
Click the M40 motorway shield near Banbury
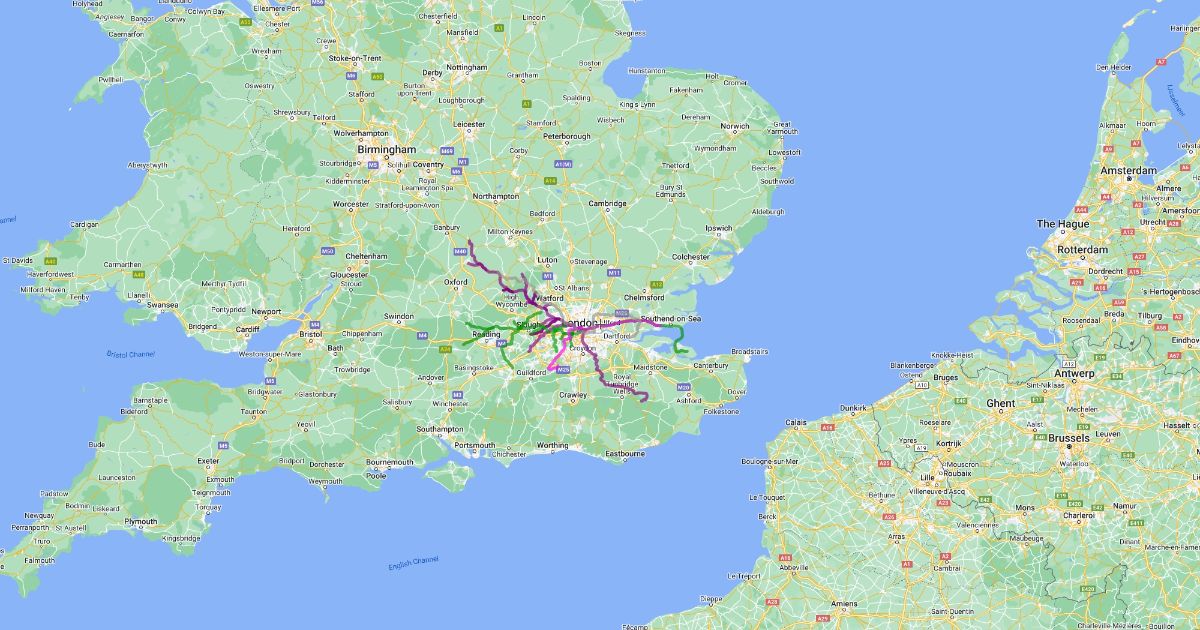[x=459, y=252]
